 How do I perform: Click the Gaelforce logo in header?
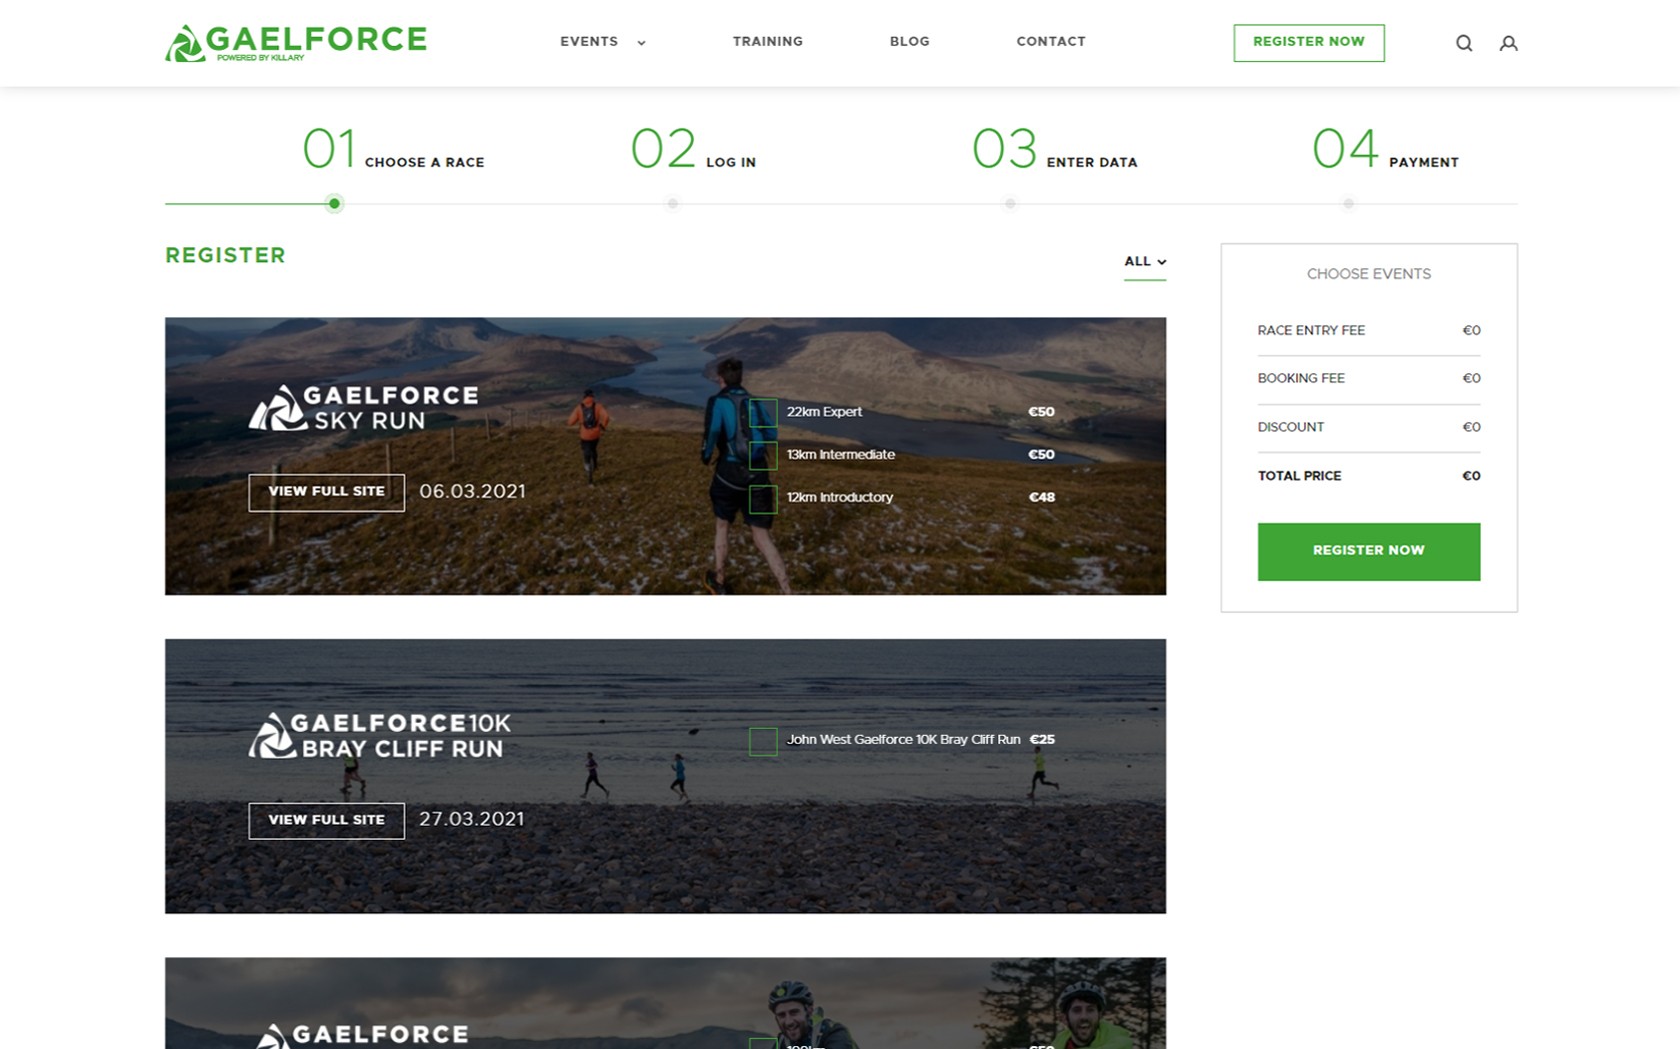(296, 42)
